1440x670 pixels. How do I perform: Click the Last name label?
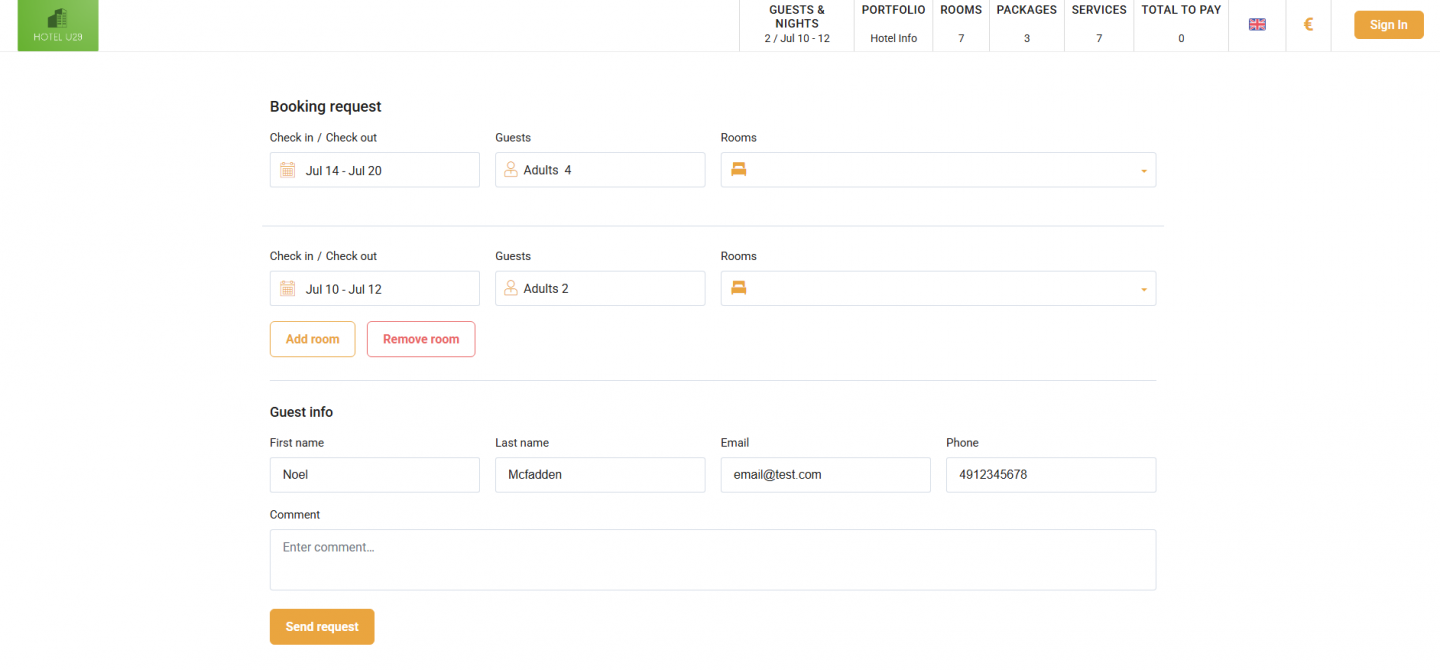[522, 443]
